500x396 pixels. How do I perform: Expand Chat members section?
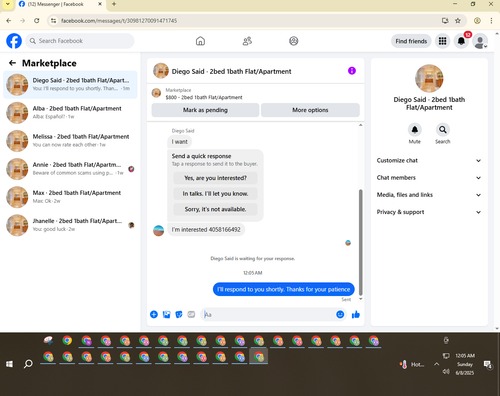(429, 178)
